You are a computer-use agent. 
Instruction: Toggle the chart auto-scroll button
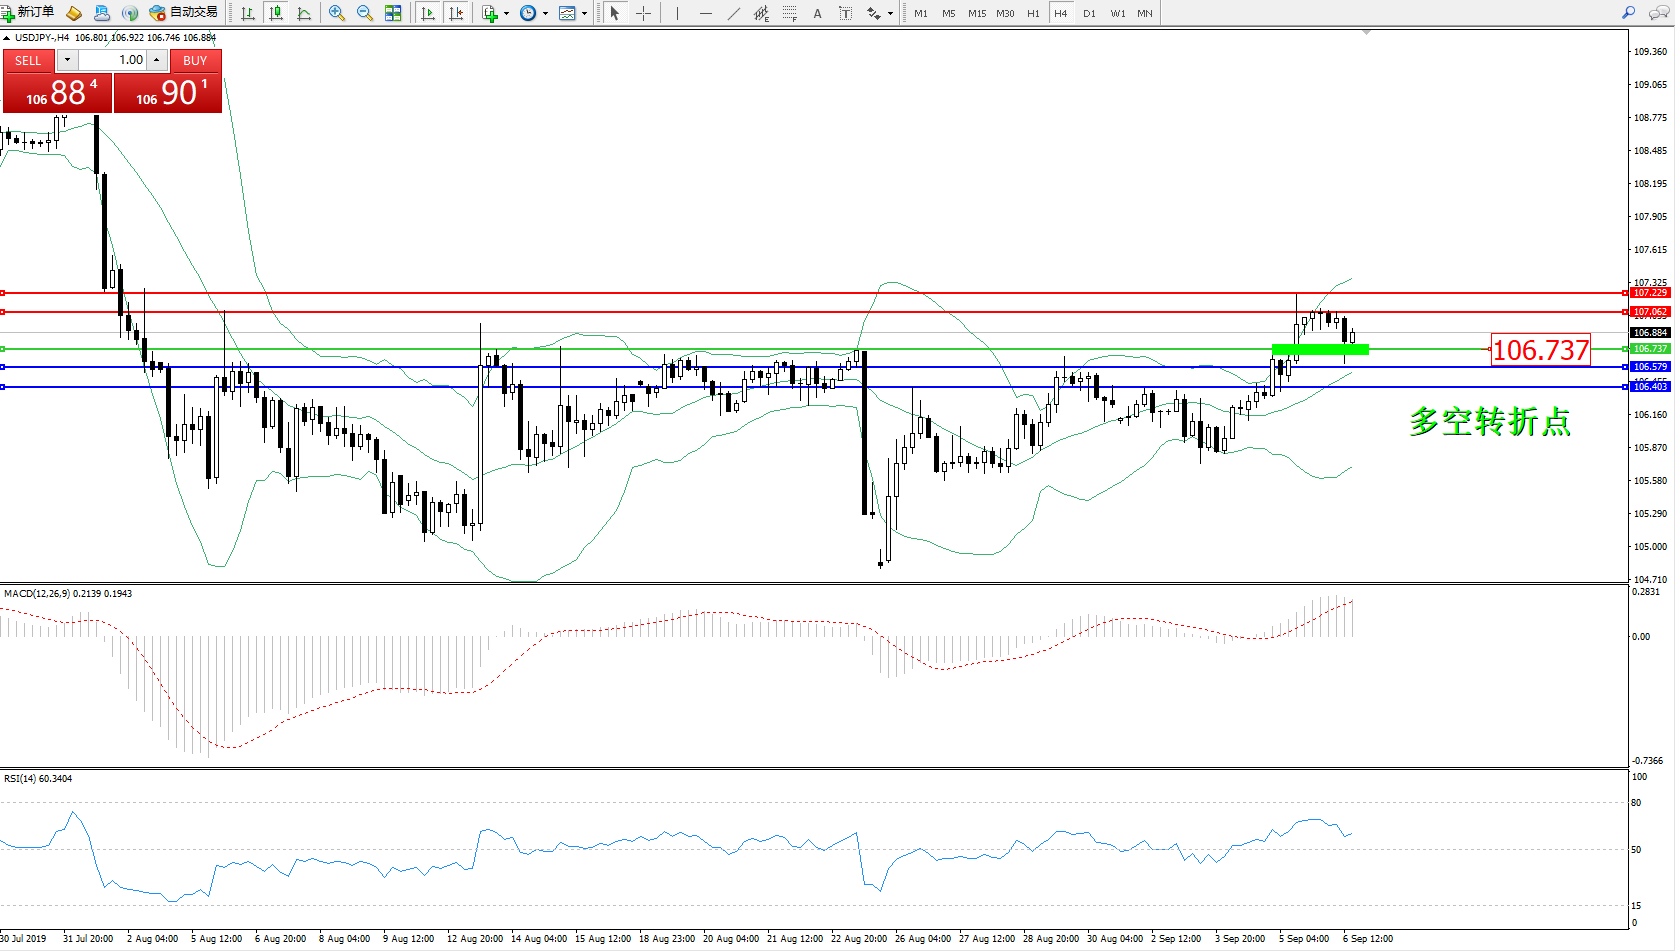pos(428,13)
